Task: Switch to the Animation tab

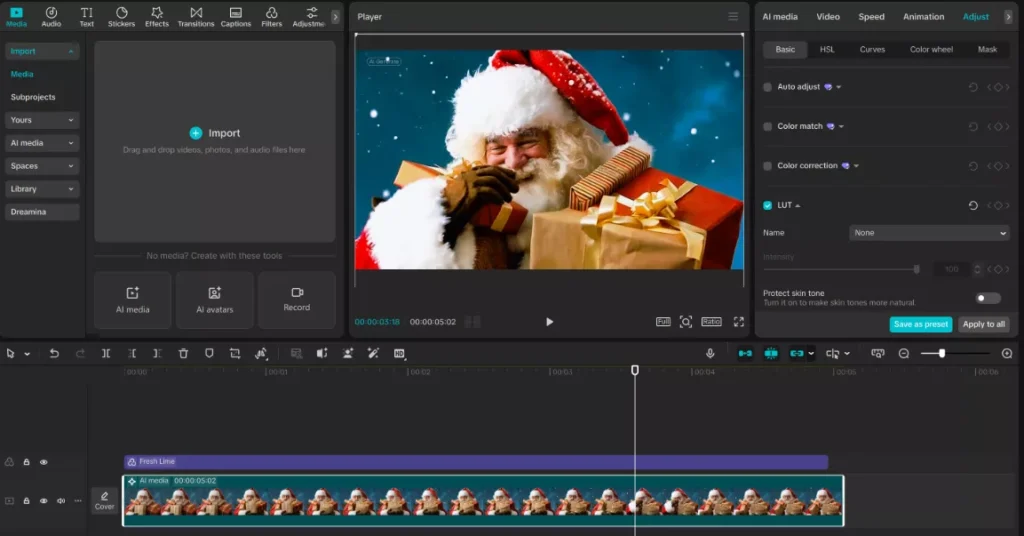Action: pyautogui.click(x=923, y=16)
